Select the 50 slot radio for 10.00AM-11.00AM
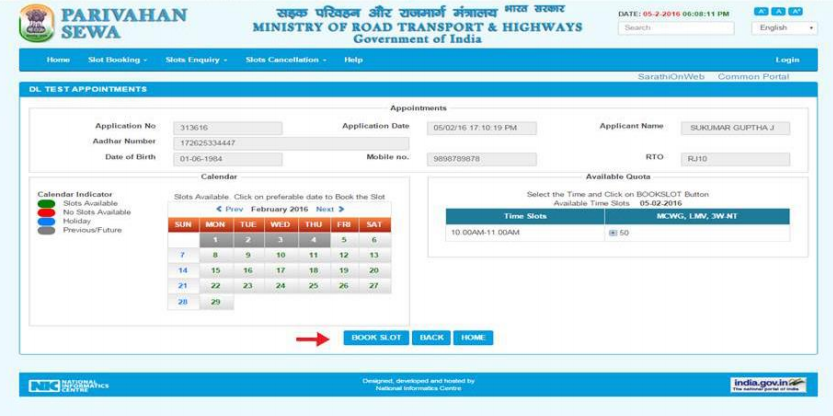 point(613,233)
